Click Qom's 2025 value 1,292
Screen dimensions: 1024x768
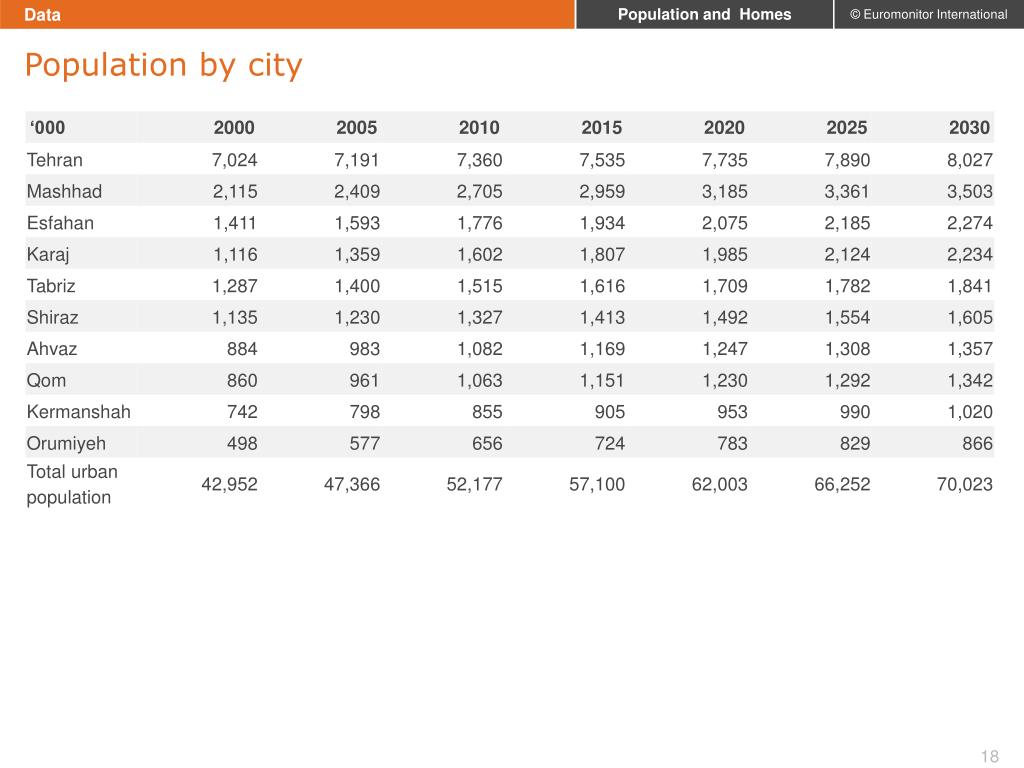pyautogui.click(x=848, y=381)
